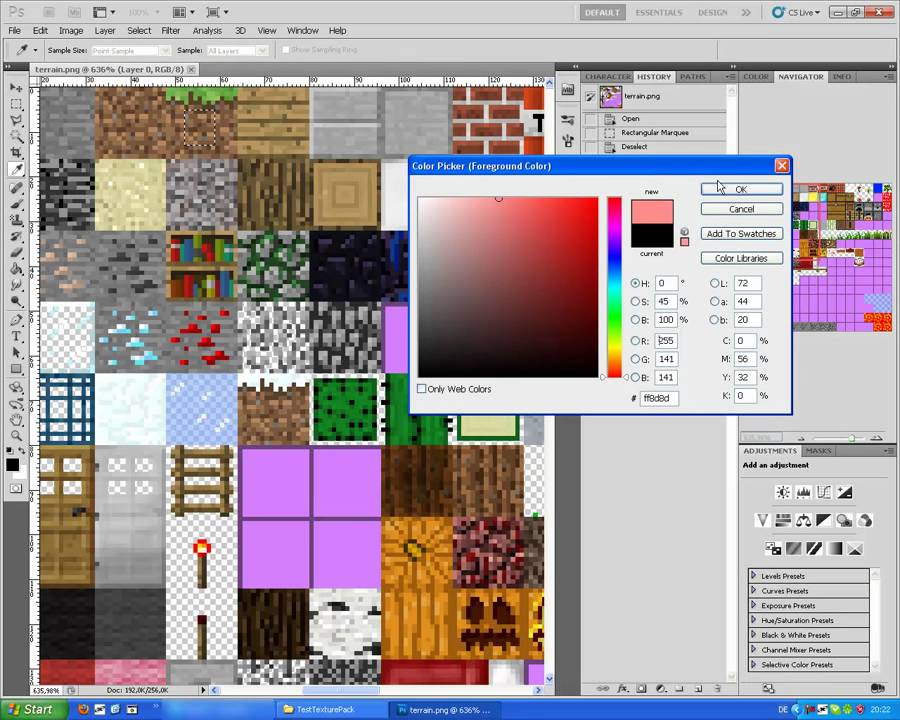
Task: Open the Image menu
Action: (71, 30)
